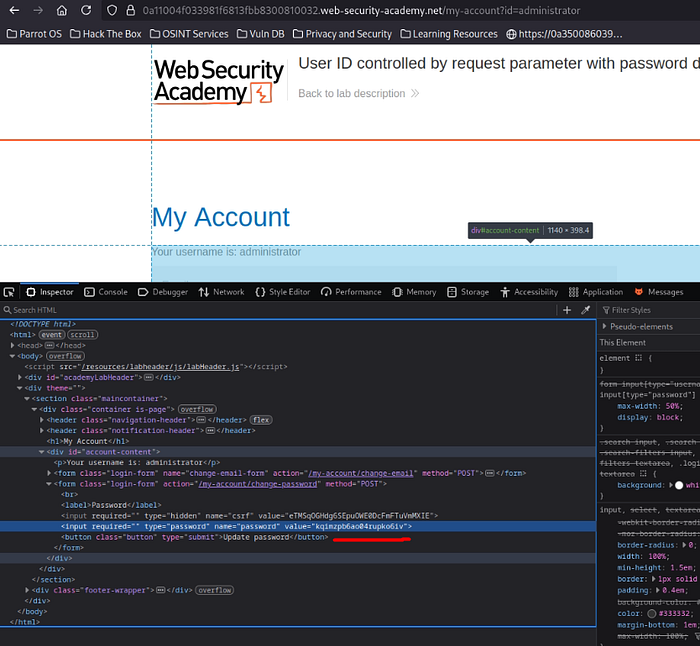
Task: Select the h1 My Account node
Action: pos(88,441)
